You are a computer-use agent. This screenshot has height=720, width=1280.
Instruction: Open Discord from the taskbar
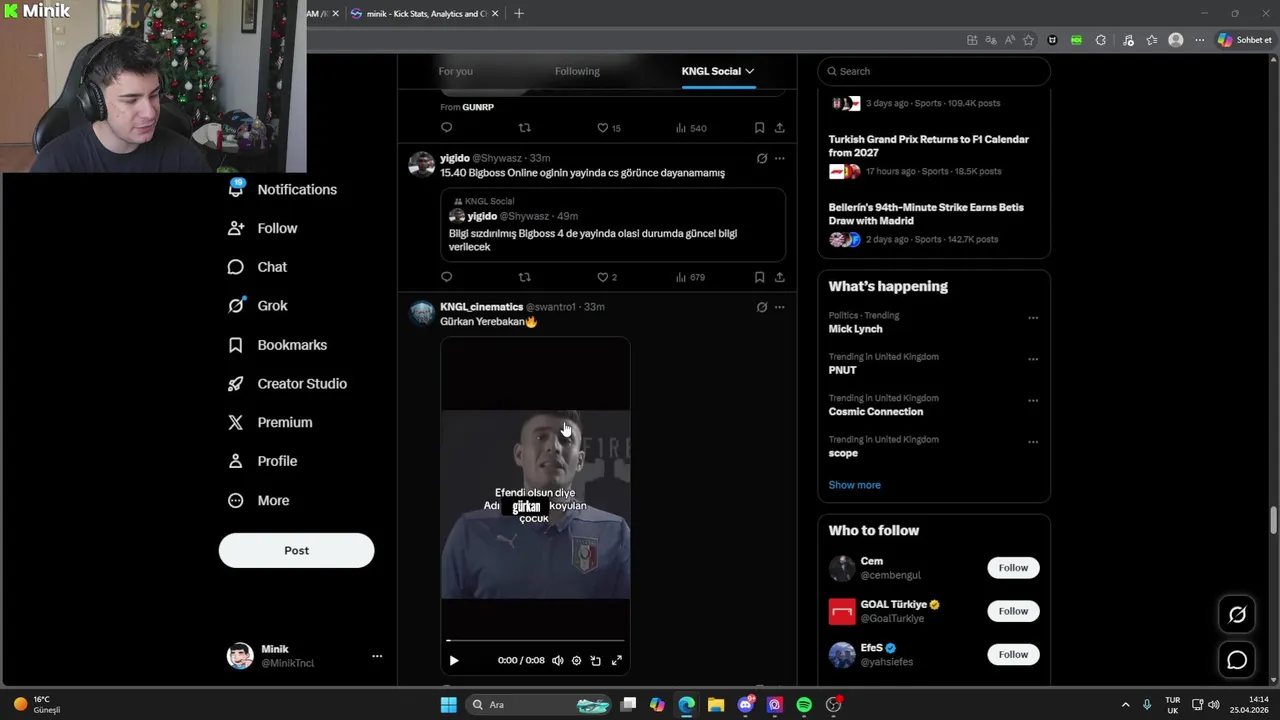(x=746, y=705)
